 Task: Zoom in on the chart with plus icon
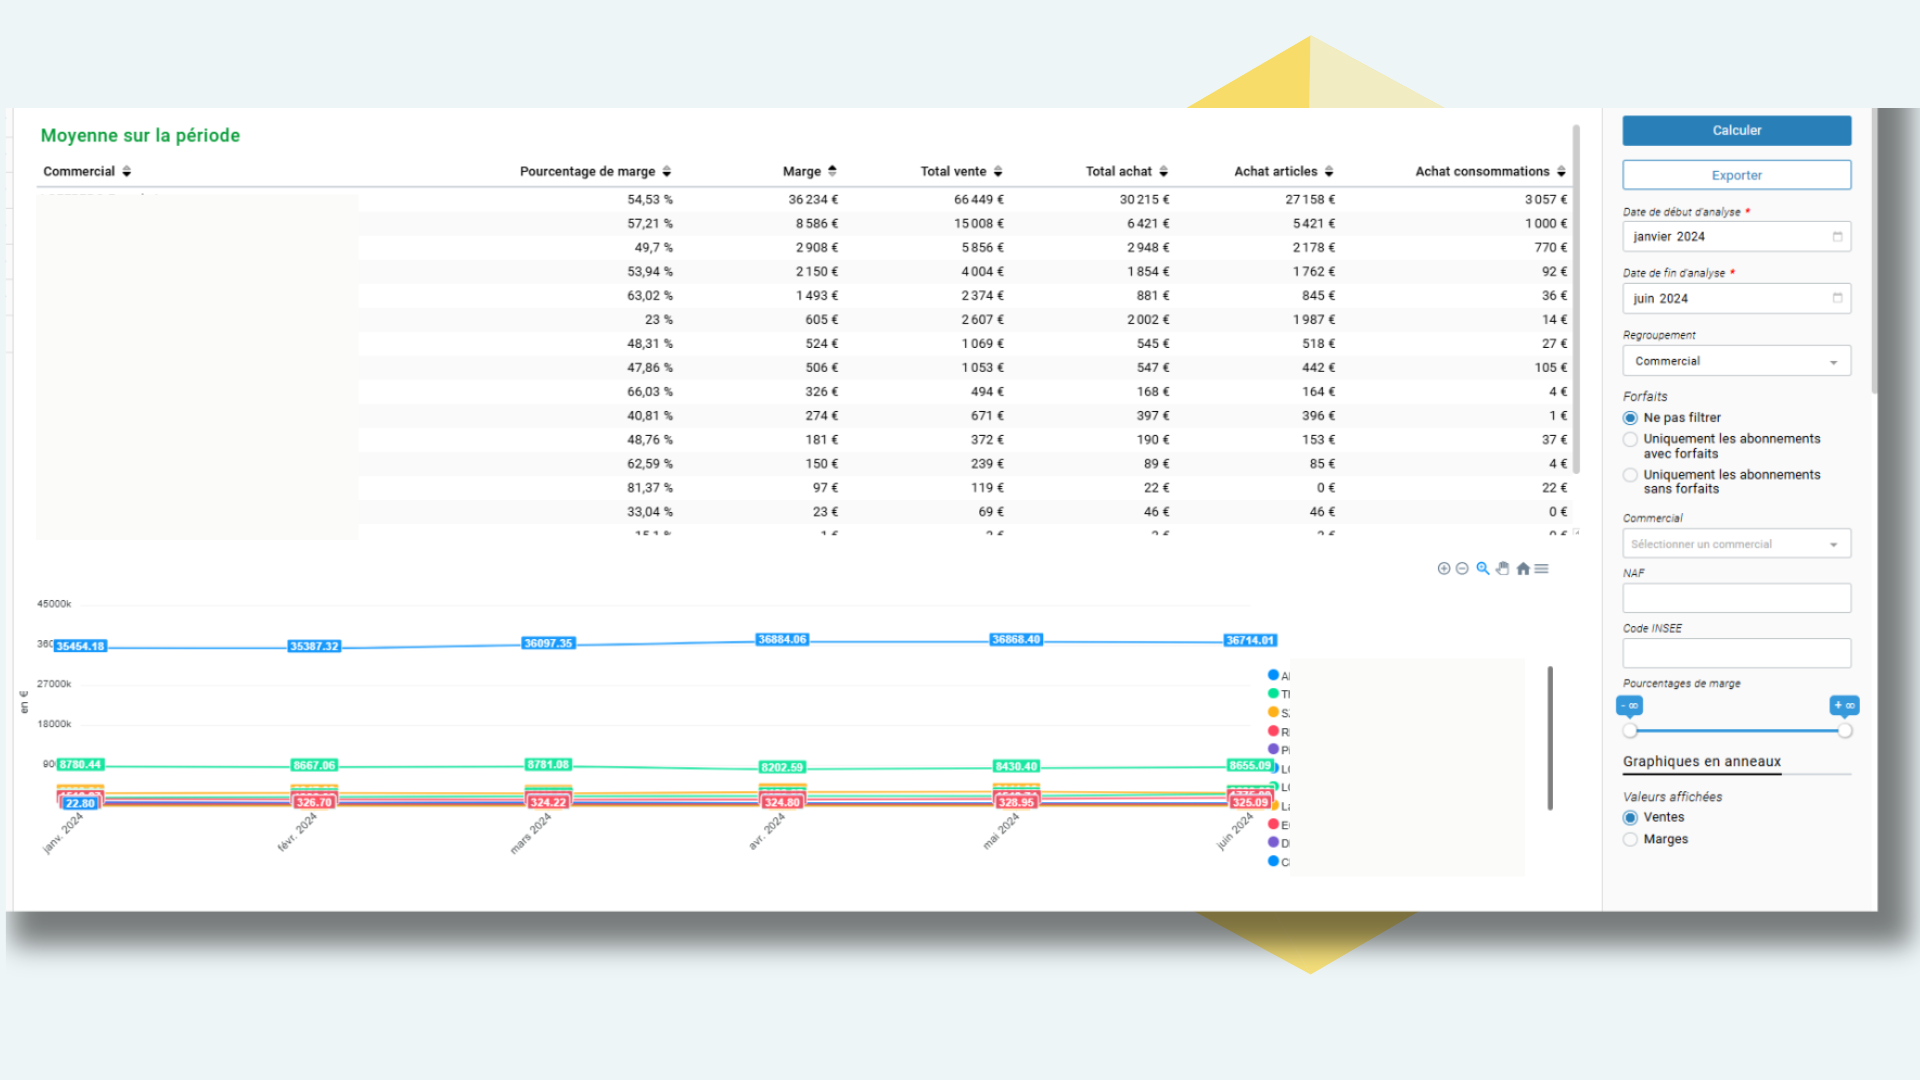click(1444, 568)
